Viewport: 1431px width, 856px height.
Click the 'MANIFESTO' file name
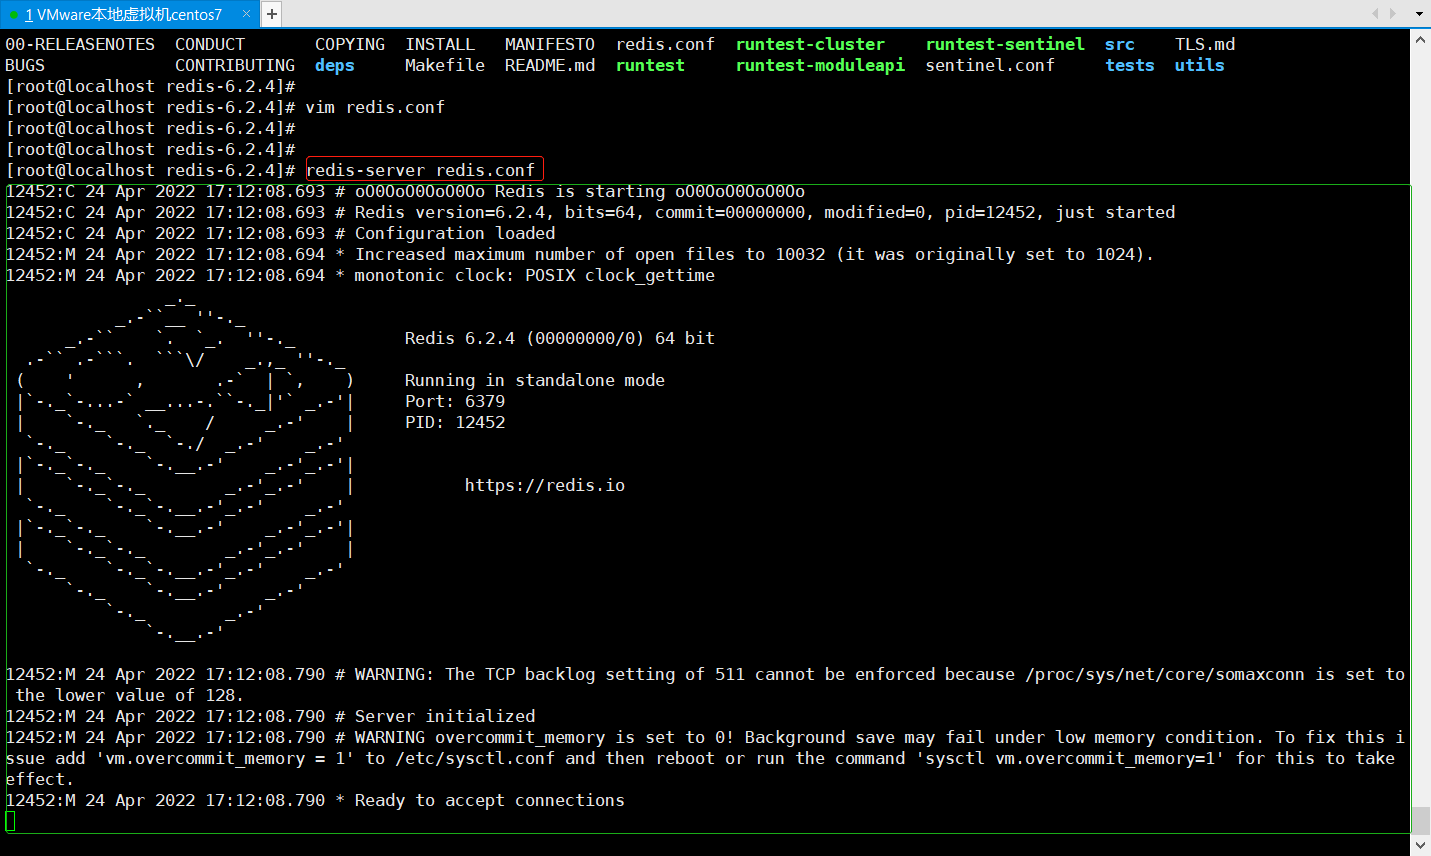(x=550, y=44)
